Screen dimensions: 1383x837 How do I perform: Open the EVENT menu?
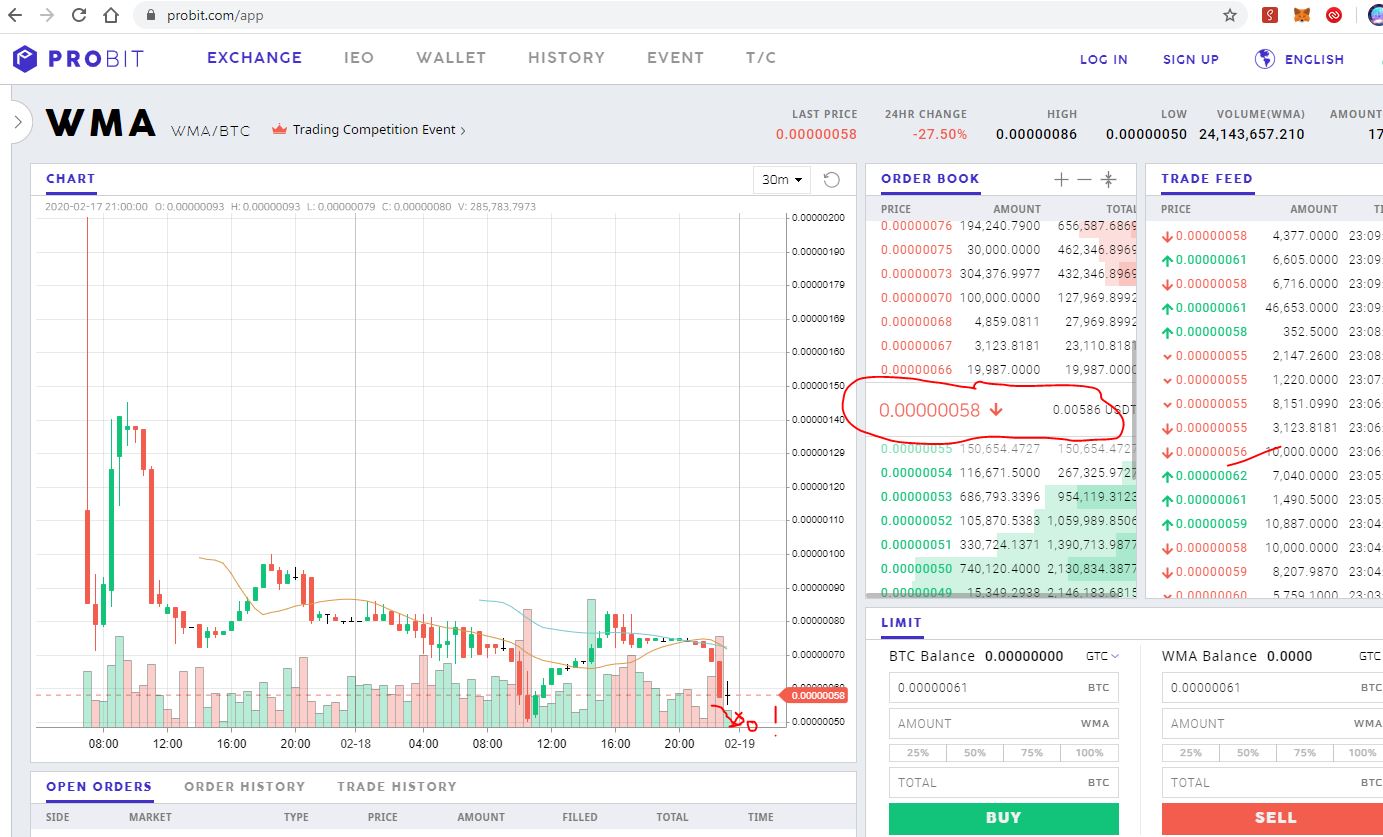click(675, 58)
